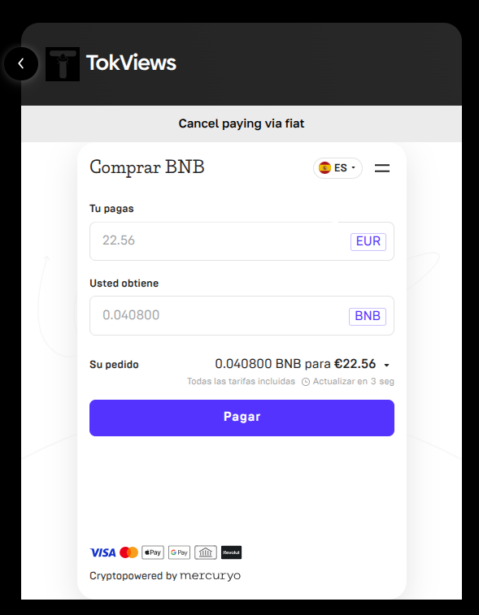Image resolution: width=479 pixels, height=615 pixels.
Task: Click the TokViews logo icon
Action: click(x=62, y=64)
